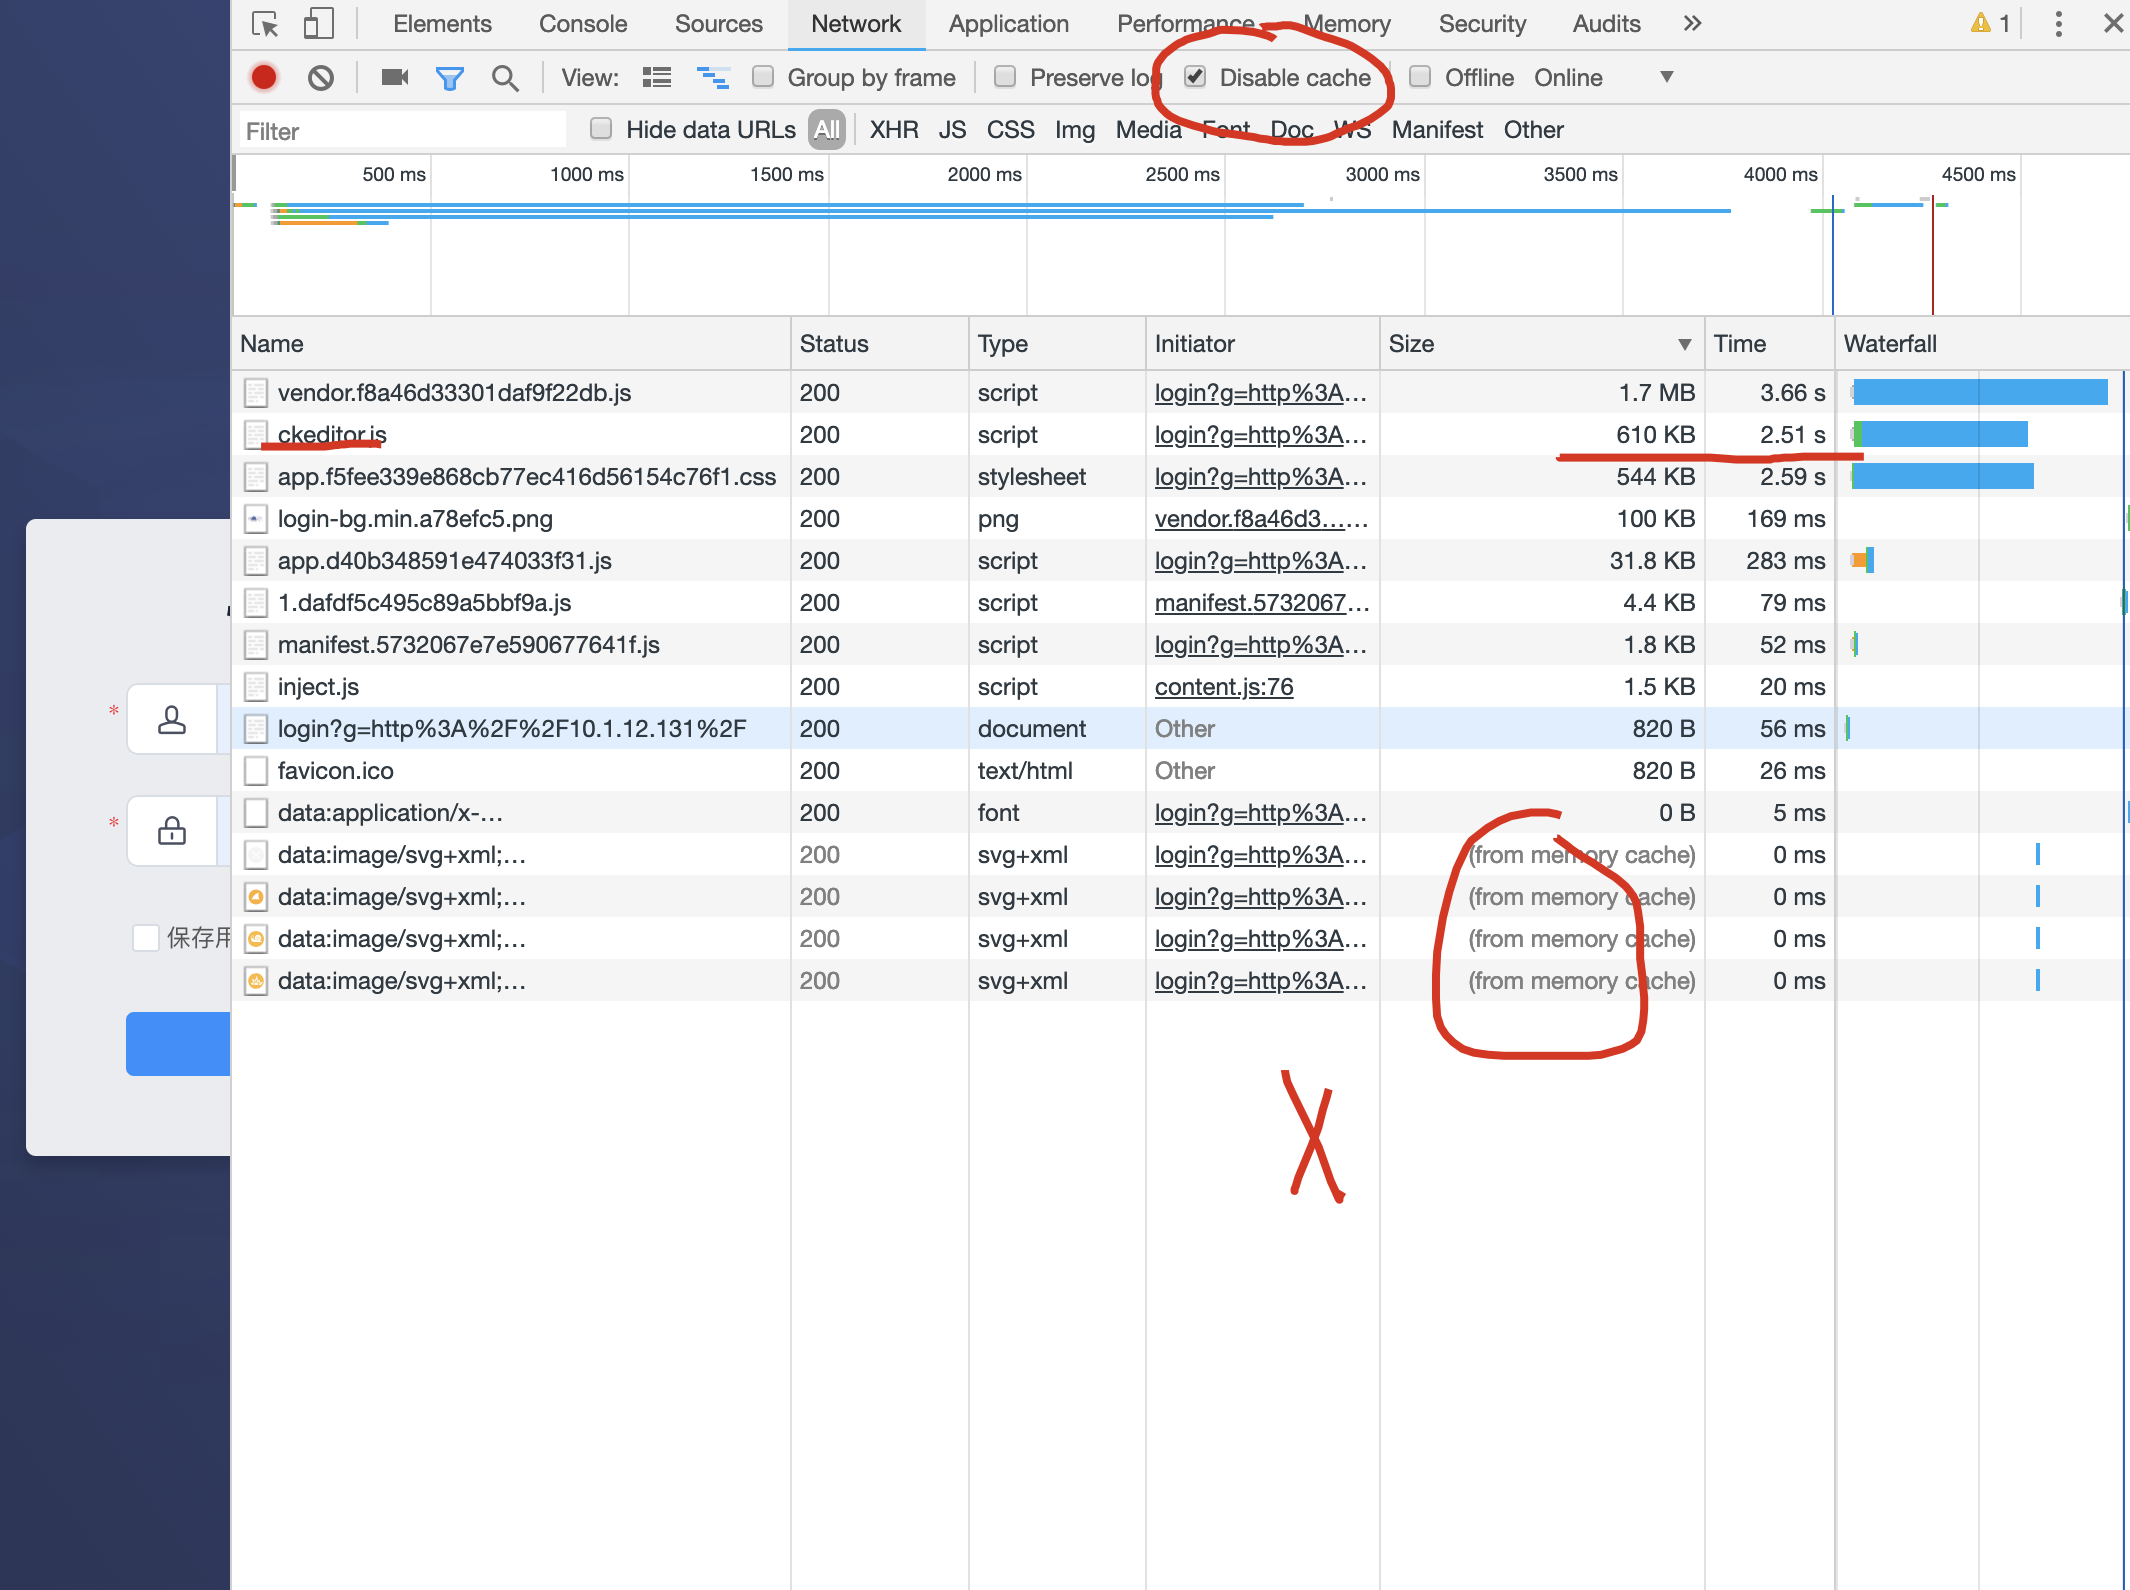Viewport: 2130px width, 1590px height.
Task: Select the app.f5fee339e868cb77ec416d56154c76f1.css request
Action: pos(527,477)
